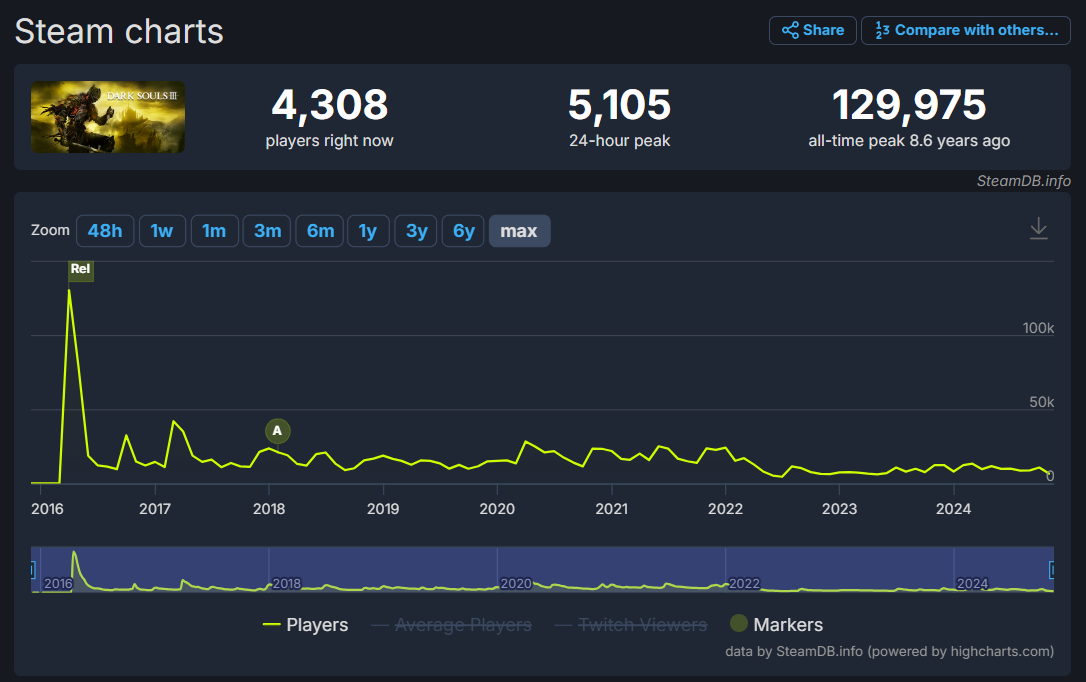The width and height of the screenshot is (1086, 682).
Task: Click the SteamDB.info credit text
Action: 1024,181
